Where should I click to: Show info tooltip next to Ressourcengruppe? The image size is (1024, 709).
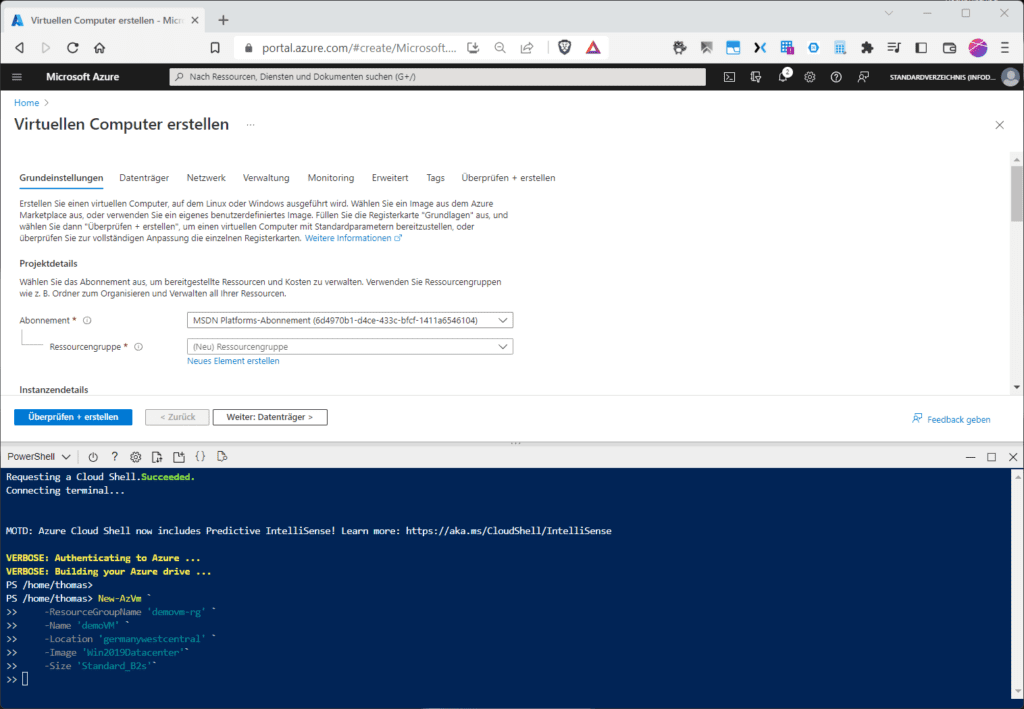[138, 347]
